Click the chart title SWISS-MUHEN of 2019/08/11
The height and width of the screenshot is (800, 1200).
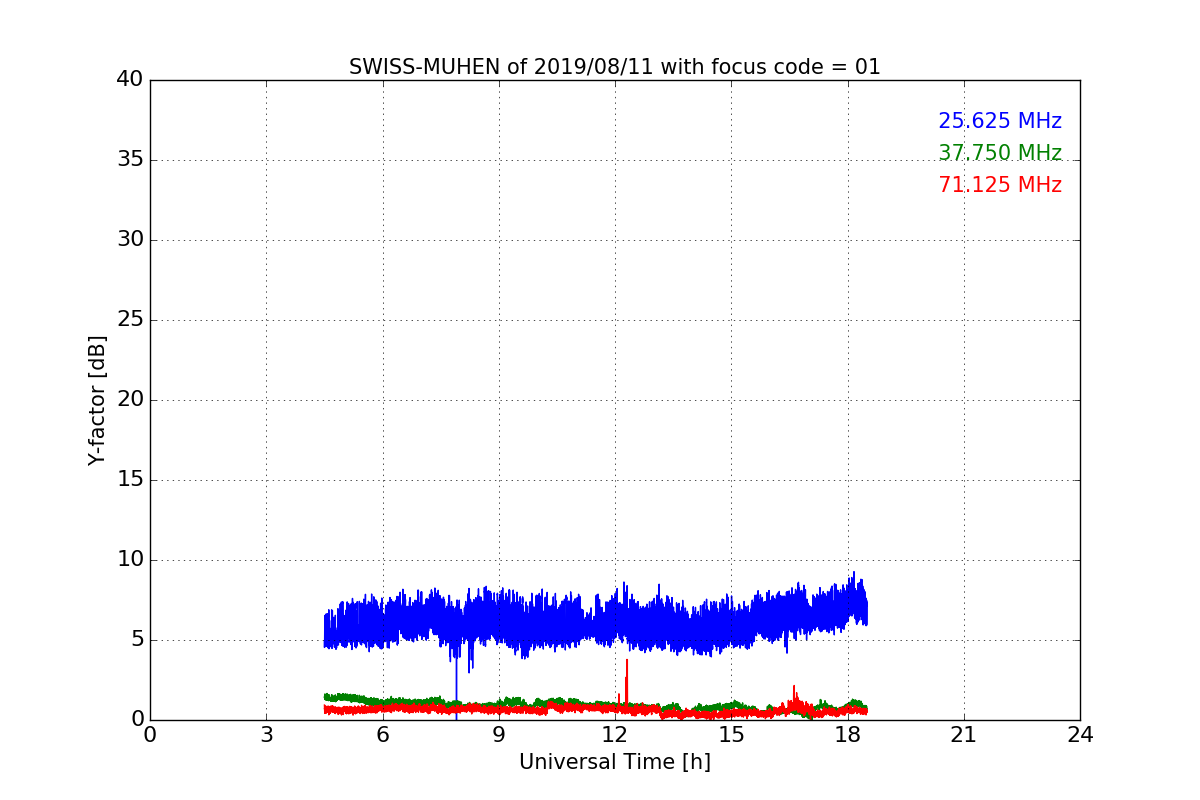pos(615,67)
